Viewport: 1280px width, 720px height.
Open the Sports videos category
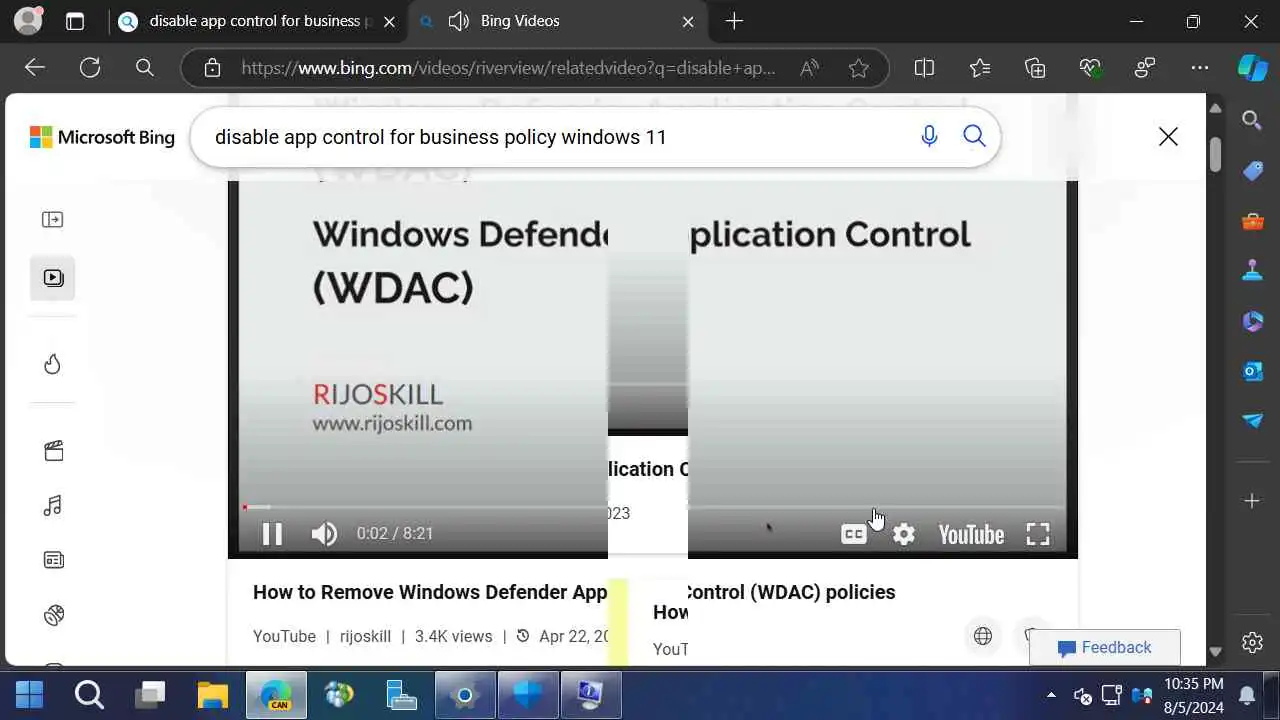click(53, 615)
